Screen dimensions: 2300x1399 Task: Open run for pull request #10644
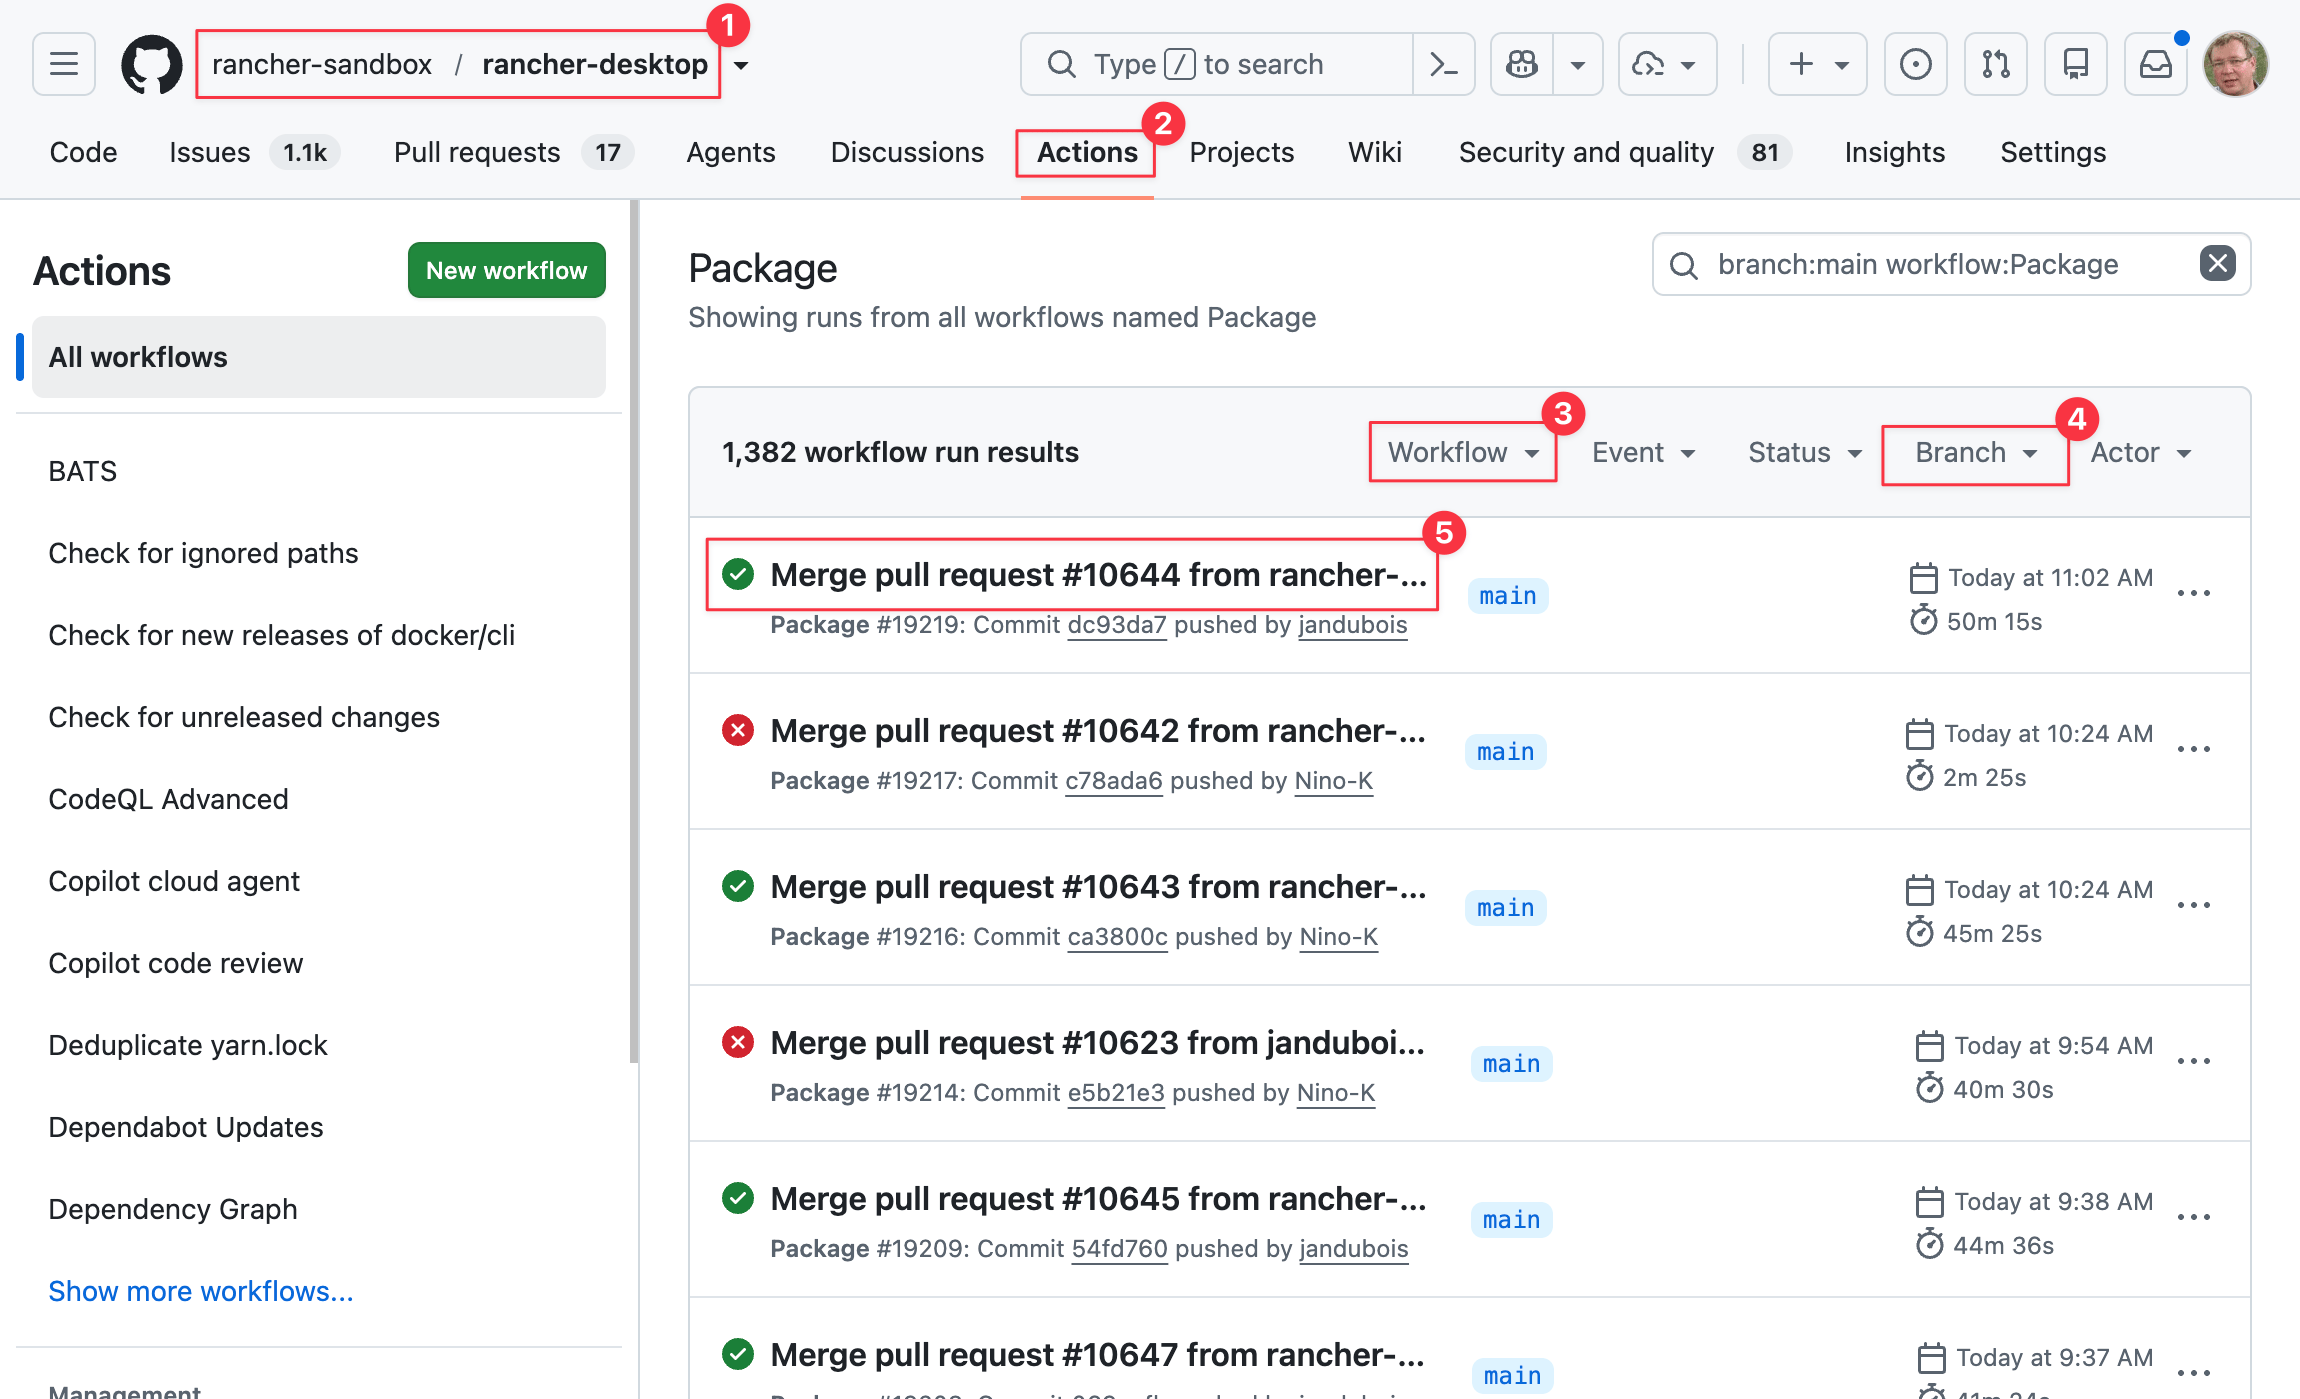pos(1098,575)
